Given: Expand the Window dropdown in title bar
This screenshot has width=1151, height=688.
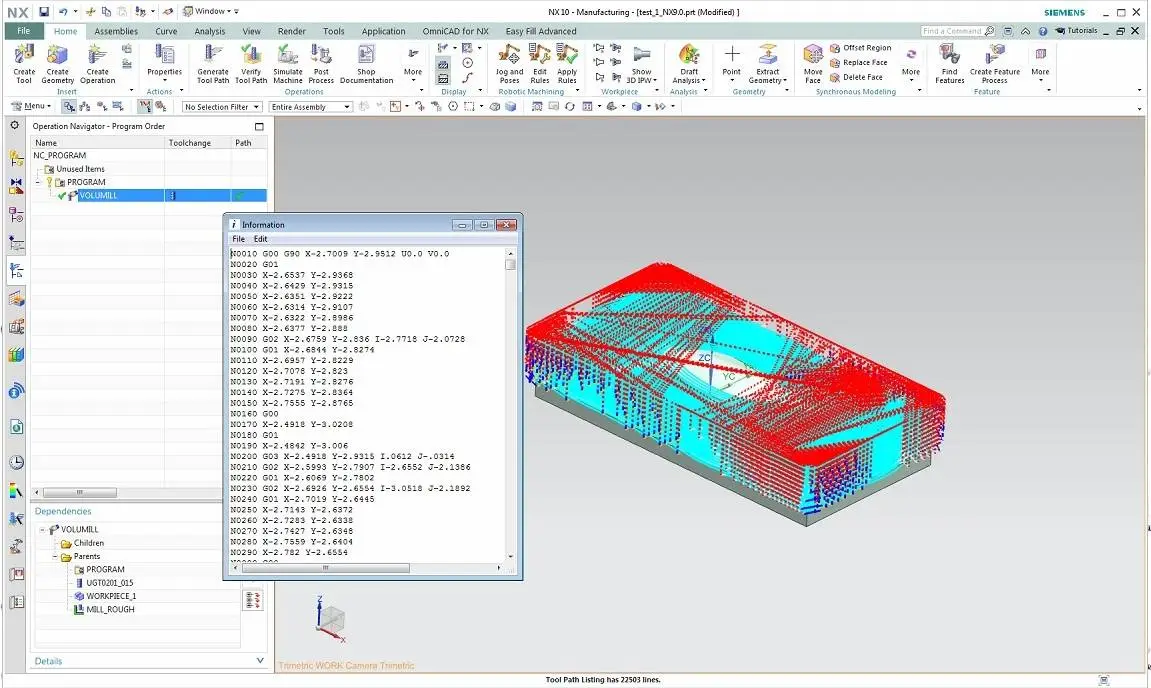Looking at the screenshot, I should click(211, 11).
